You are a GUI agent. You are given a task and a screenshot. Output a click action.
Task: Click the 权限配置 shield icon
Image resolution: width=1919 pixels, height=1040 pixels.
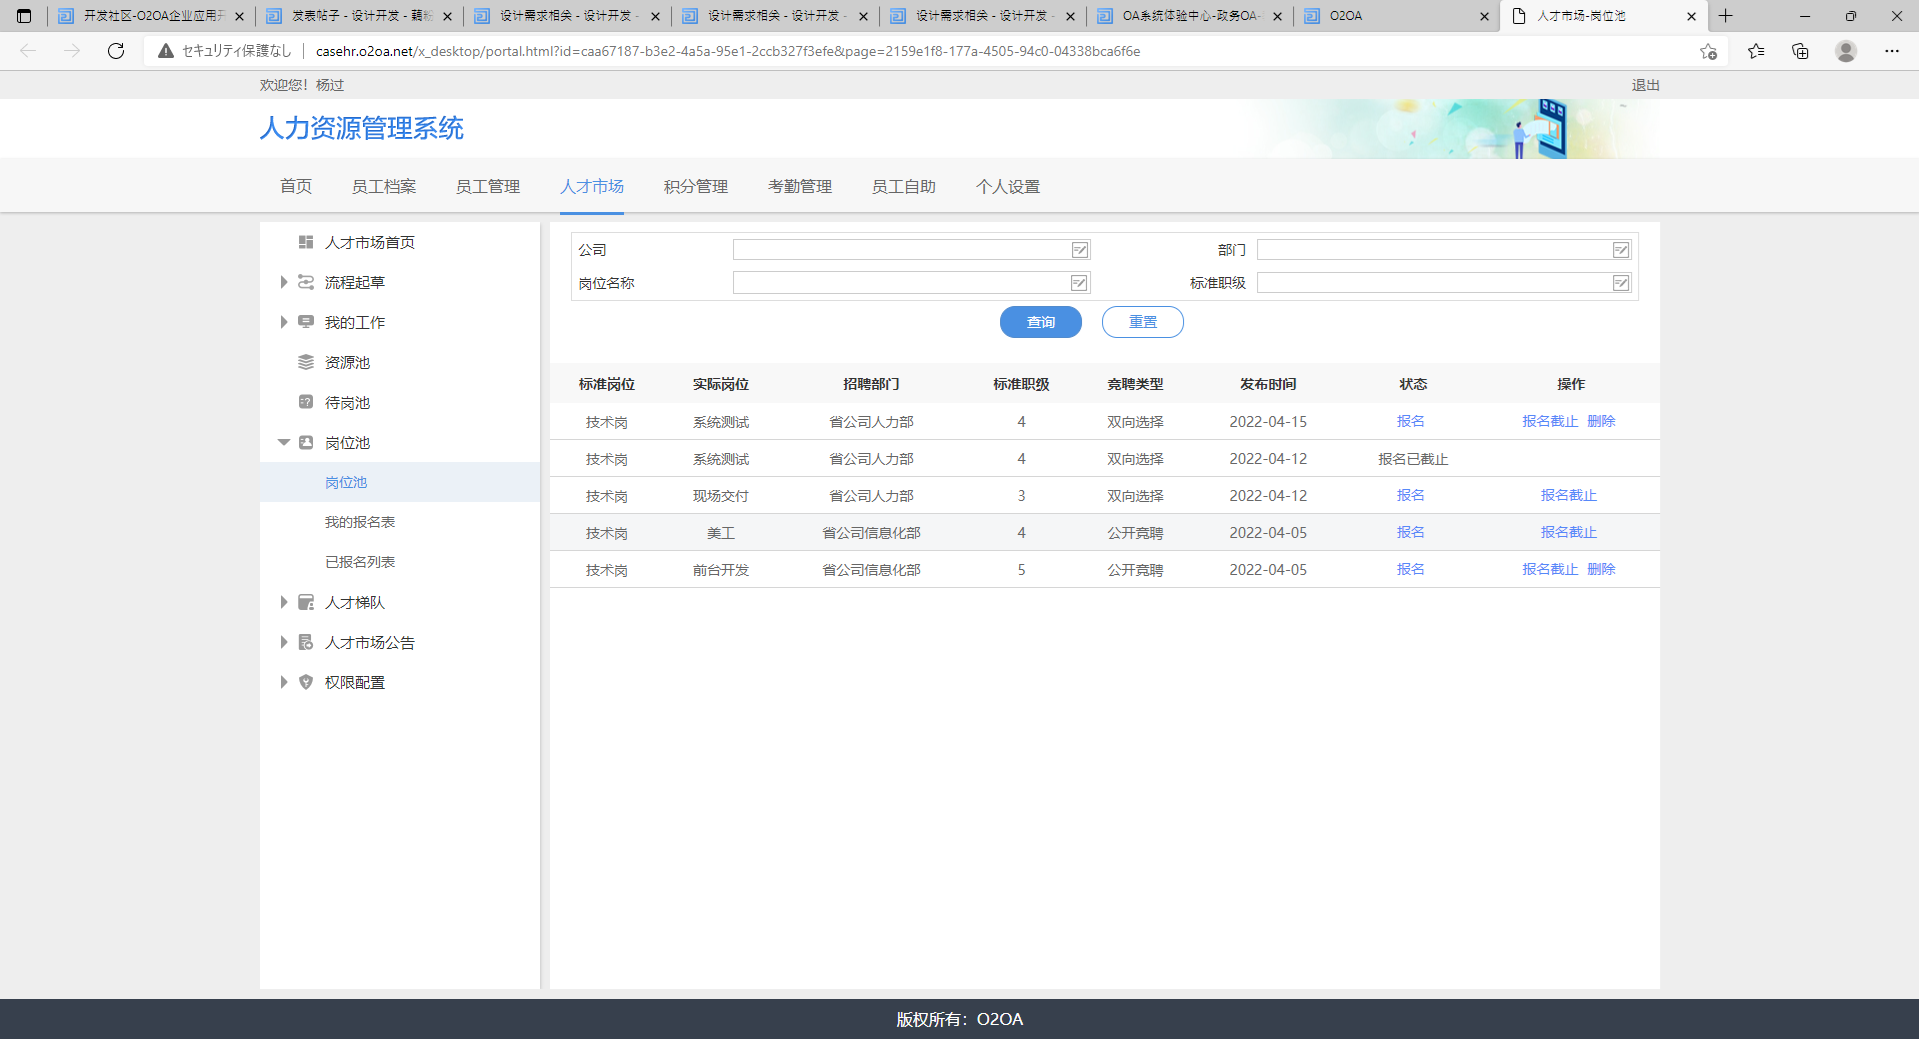pos(306,682)
